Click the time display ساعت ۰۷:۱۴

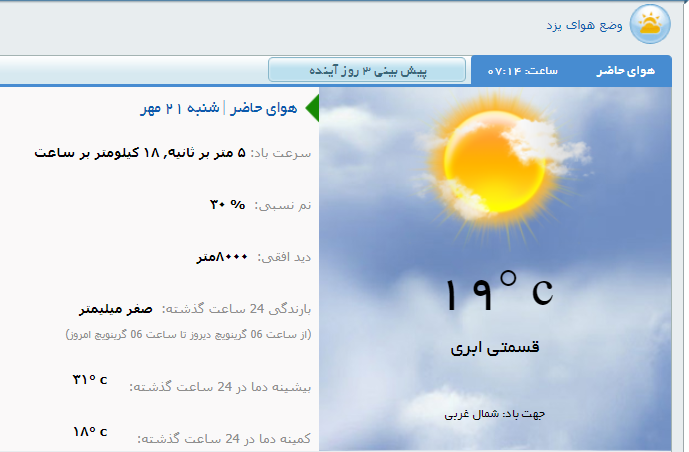pos(523,71)
